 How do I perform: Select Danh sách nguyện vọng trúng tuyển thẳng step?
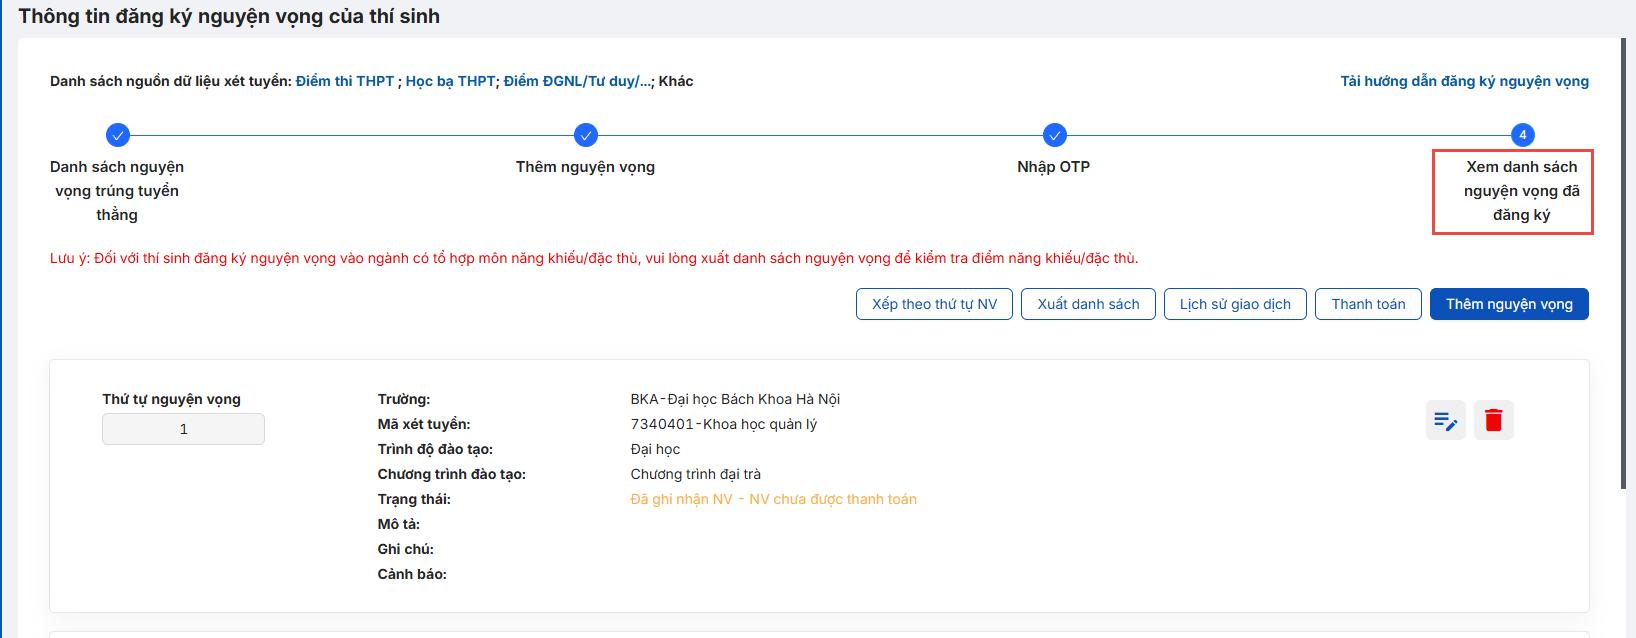click(117, 191)
